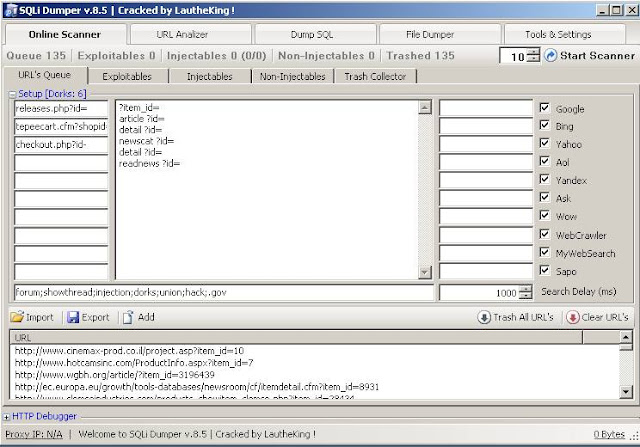The image size is (640, 447).
Task: Uncheck the Yandex search engine
Action: [544, 179]
